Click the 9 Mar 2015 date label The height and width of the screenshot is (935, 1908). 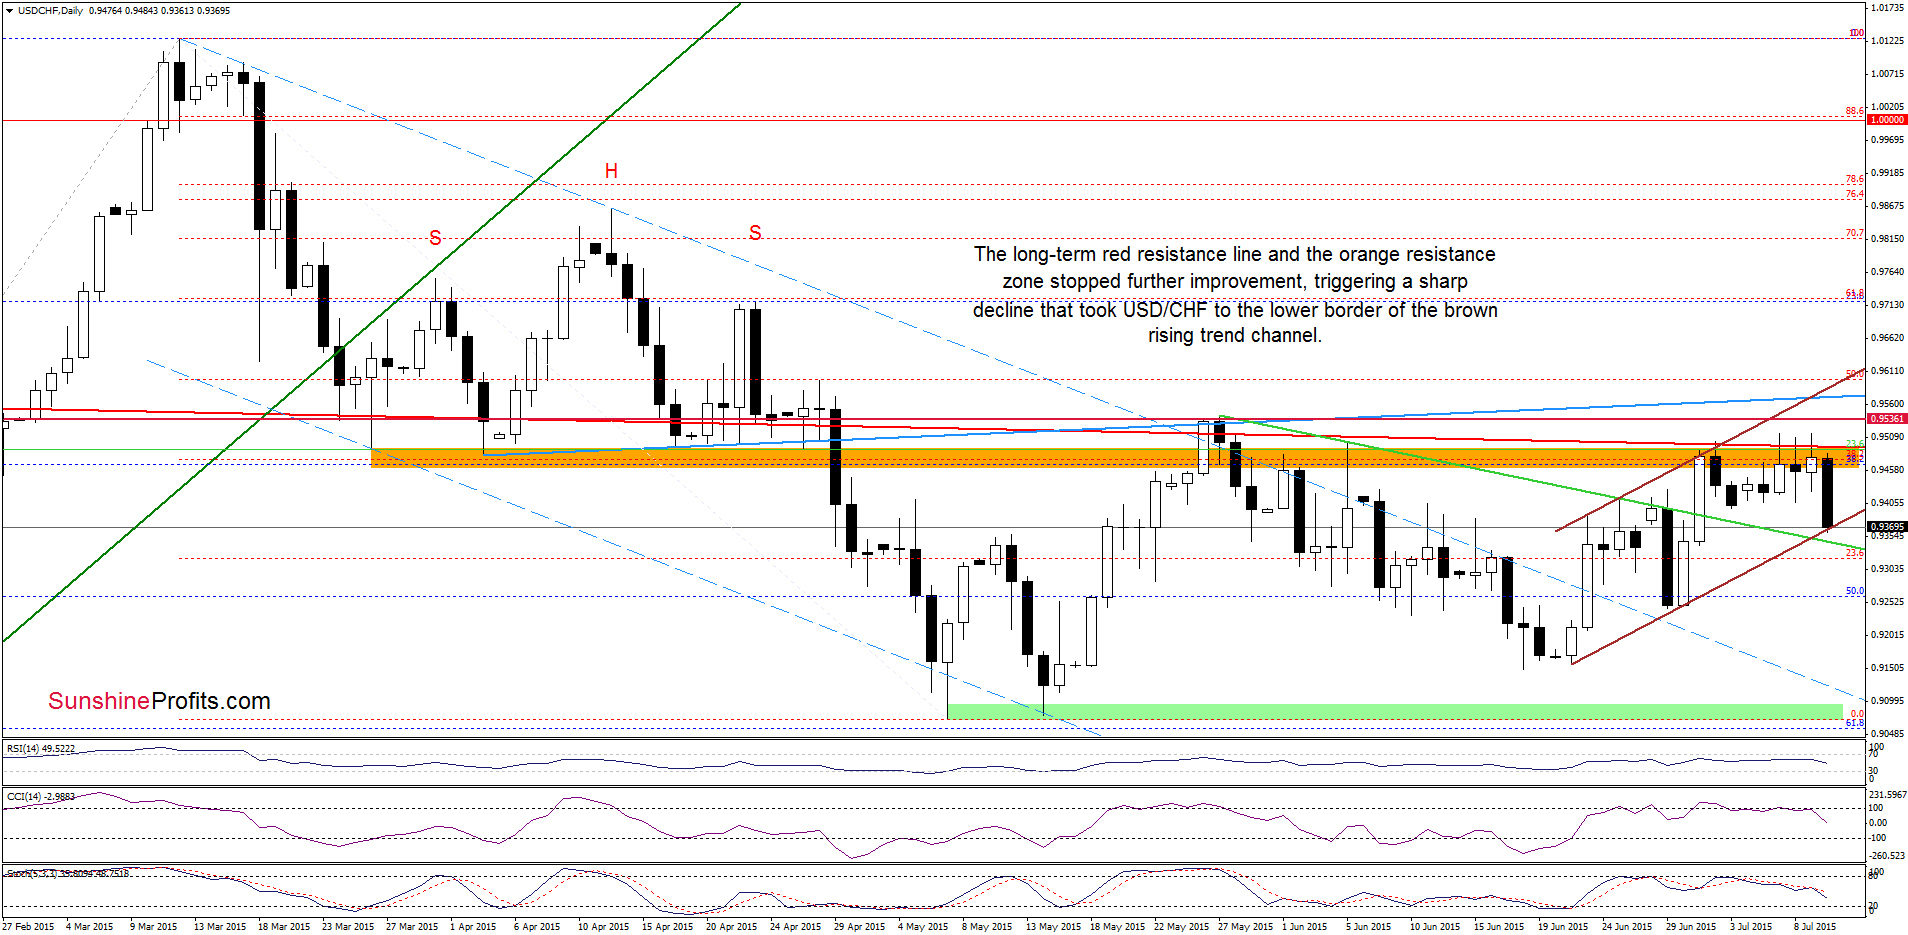click(153, 927)
